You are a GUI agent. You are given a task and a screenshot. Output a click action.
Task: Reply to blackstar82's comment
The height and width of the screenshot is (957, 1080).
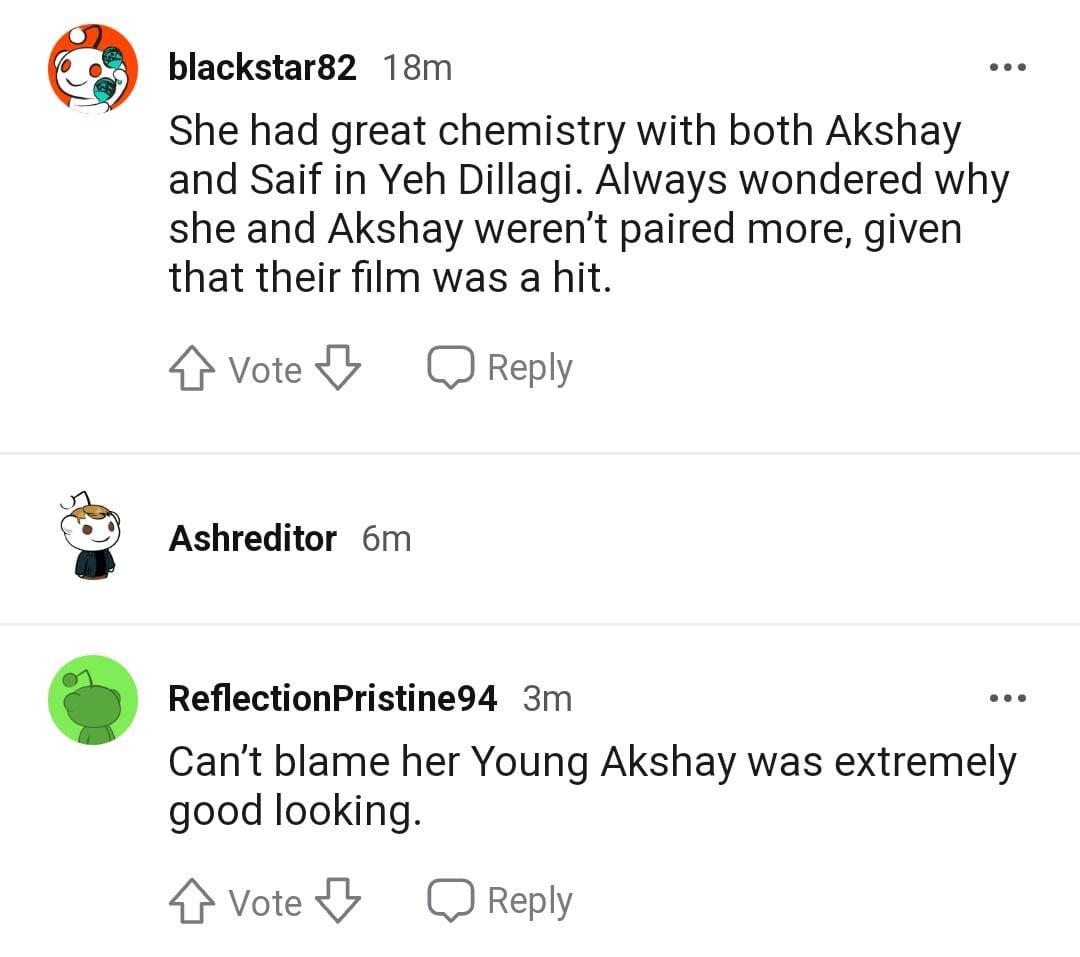tap(500, 368)
